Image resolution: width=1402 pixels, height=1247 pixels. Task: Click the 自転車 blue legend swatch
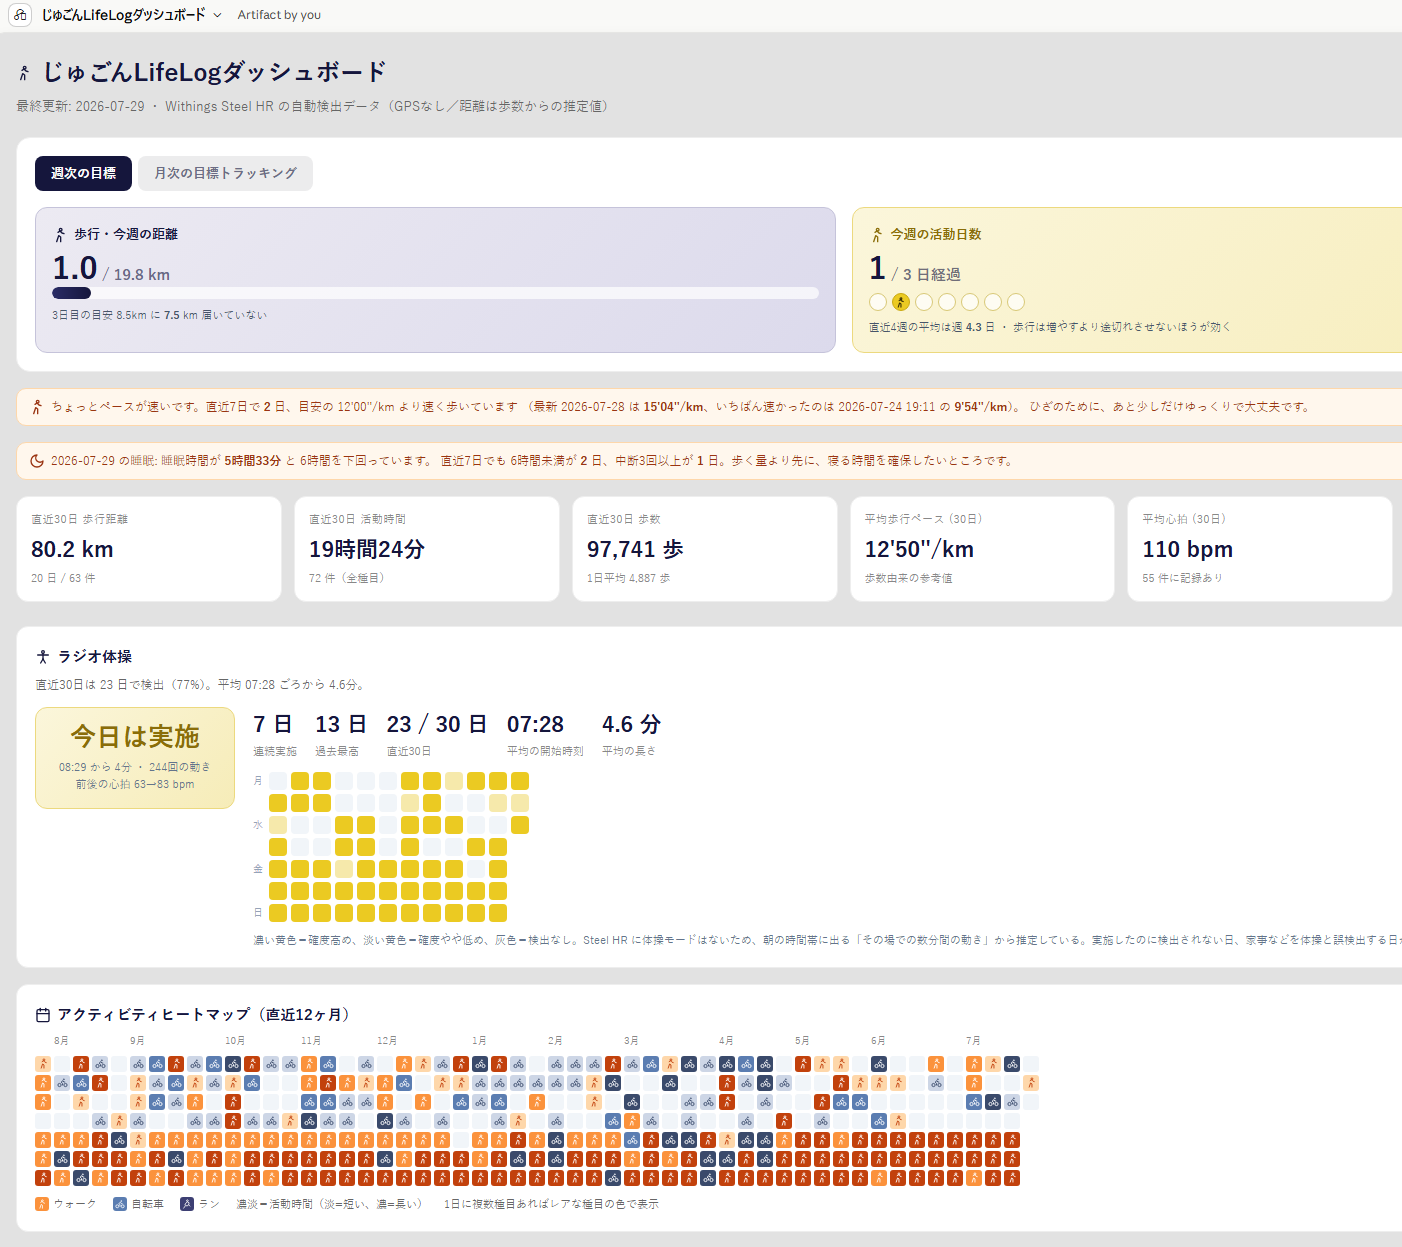(x=120, y=1204)
